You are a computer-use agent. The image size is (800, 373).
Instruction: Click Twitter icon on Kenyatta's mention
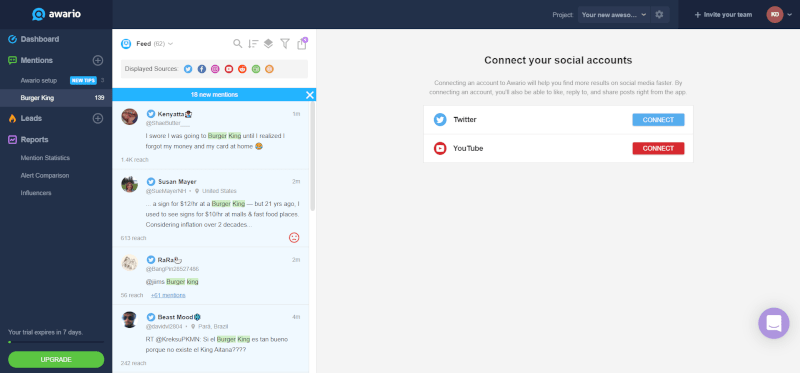pyautogui.click(x=151, y=114)
